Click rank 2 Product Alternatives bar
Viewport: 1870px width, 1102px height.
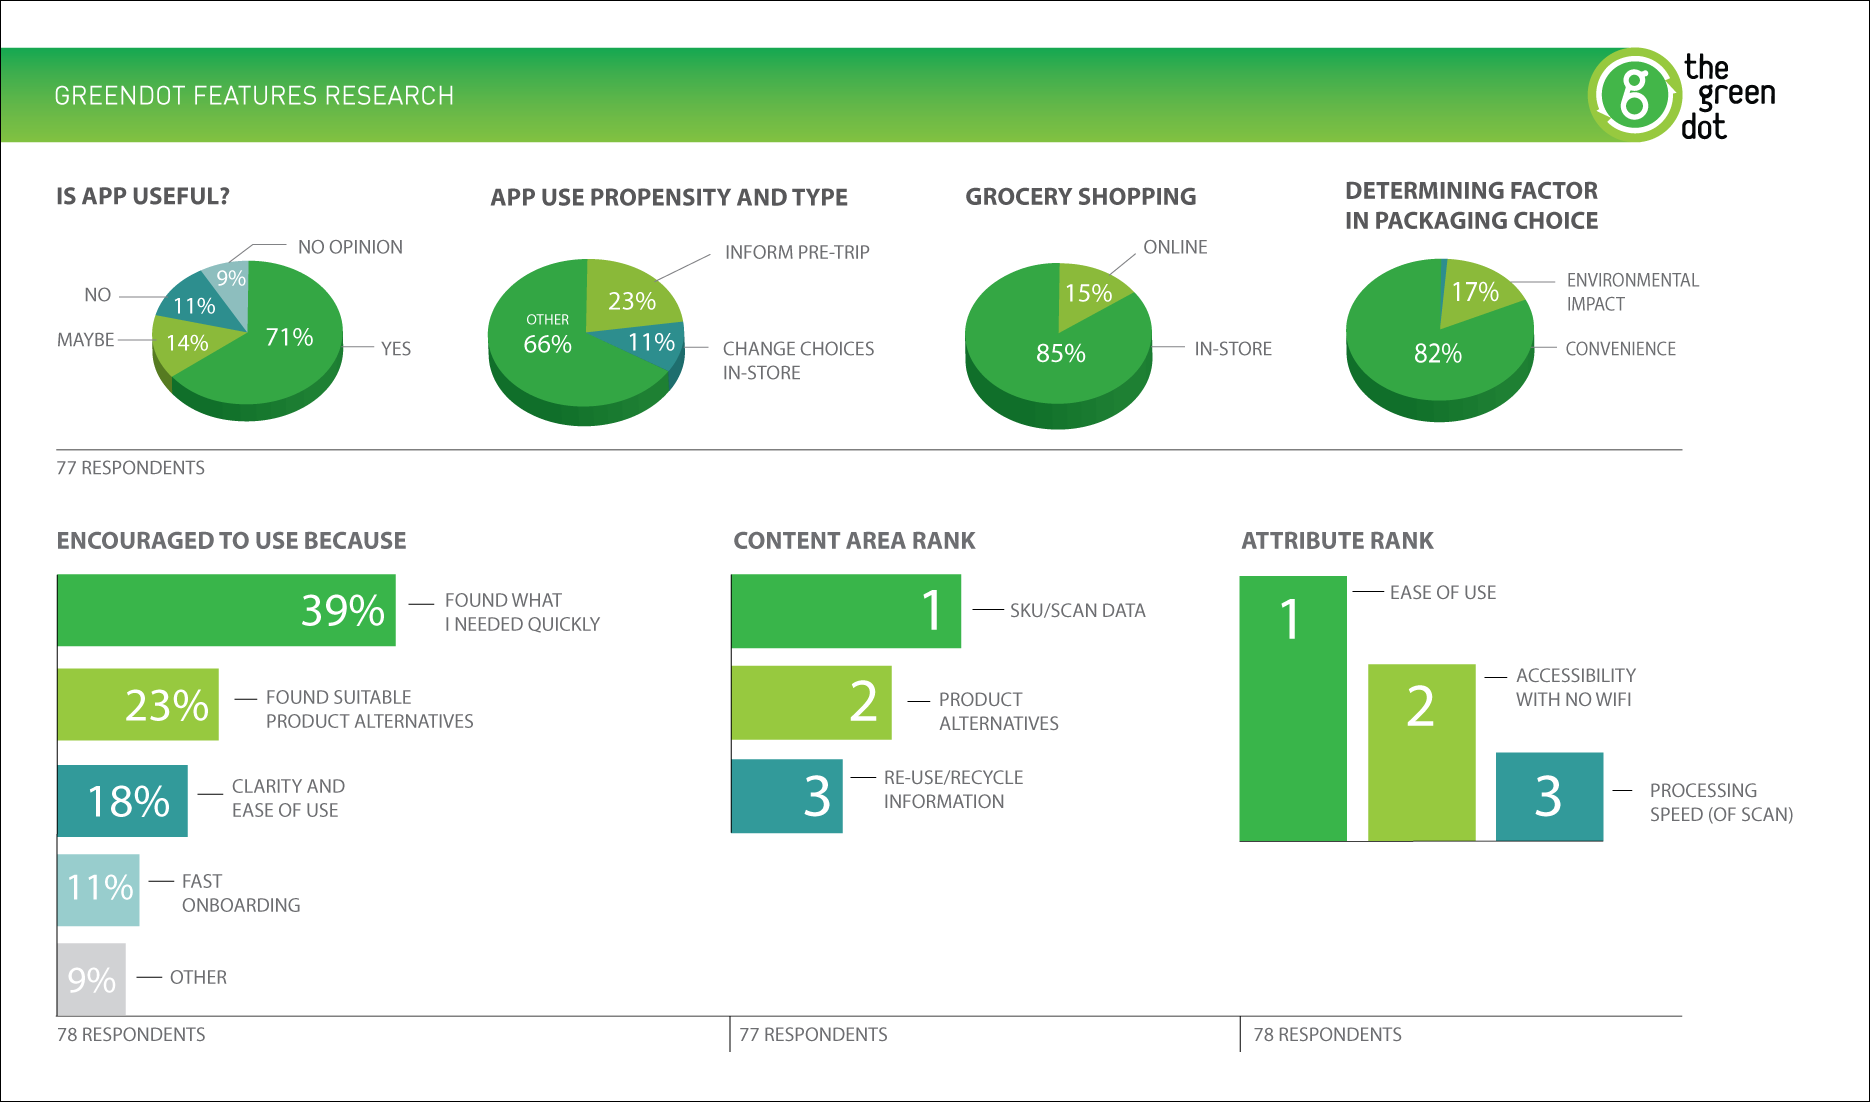[x=811, y=702]
